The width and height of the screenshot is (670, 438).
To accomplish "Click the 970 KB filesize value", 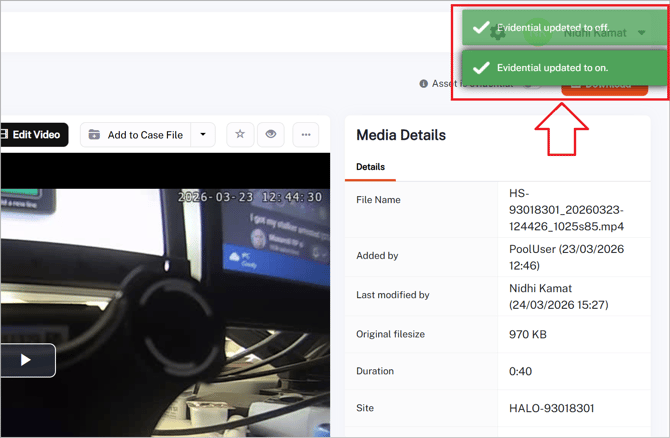I will point(528,334).
